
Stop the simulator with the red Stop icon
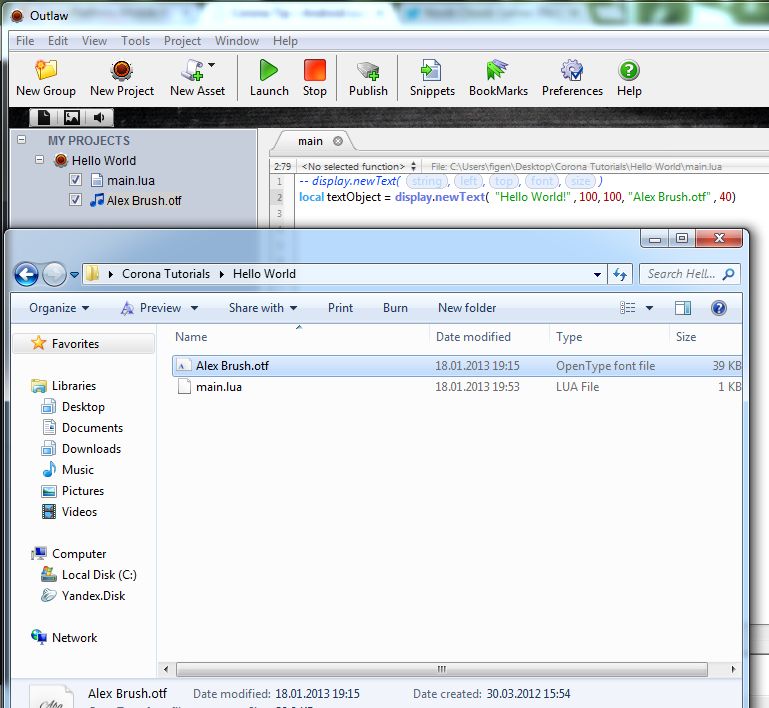pyautogui.click(x=314, y=70)
